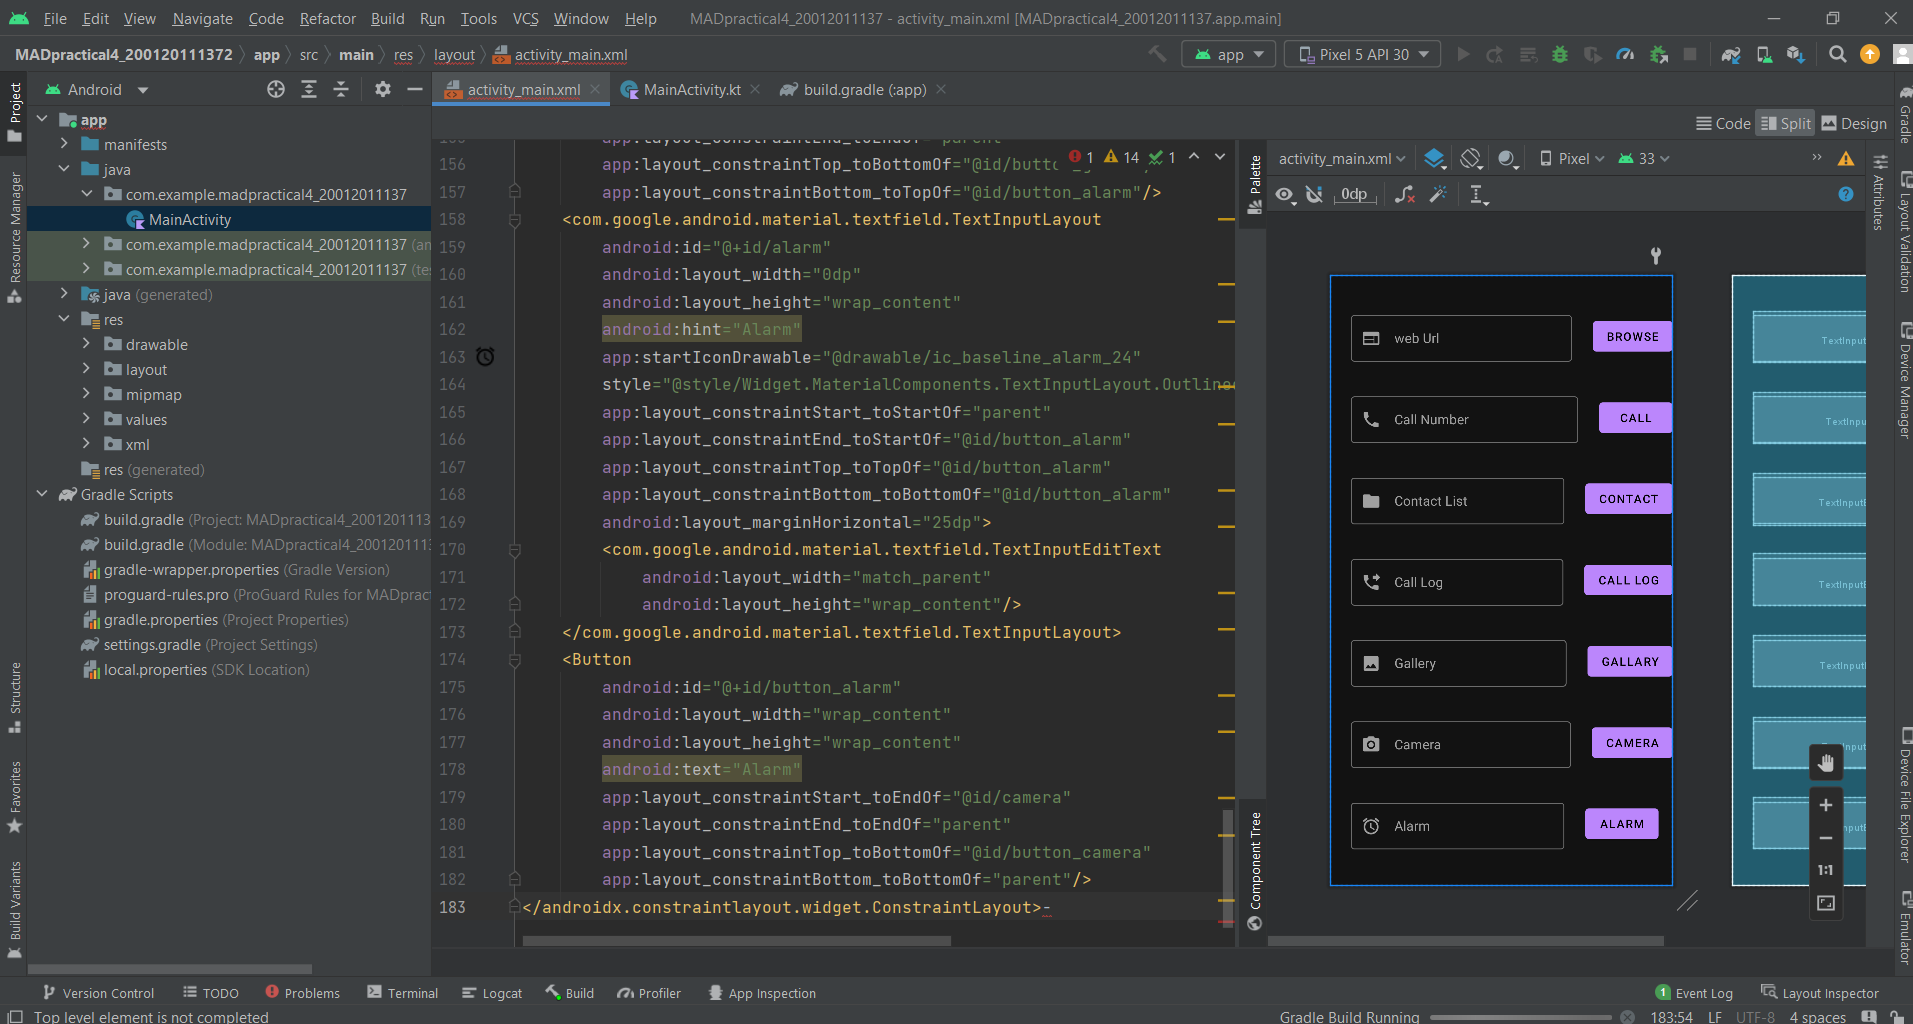1913x1024 pixels.
Task: Select the pan hand tool in design preview
Action: (x=1826, y=763)
